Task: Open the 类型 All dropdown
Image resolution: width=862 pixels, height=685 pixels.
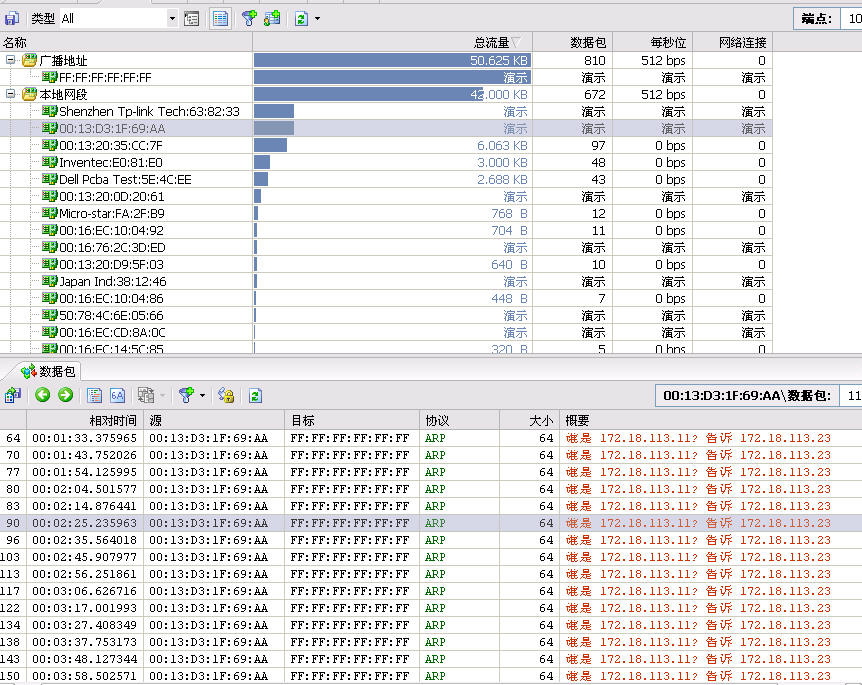Action: [x=171, y=18]
